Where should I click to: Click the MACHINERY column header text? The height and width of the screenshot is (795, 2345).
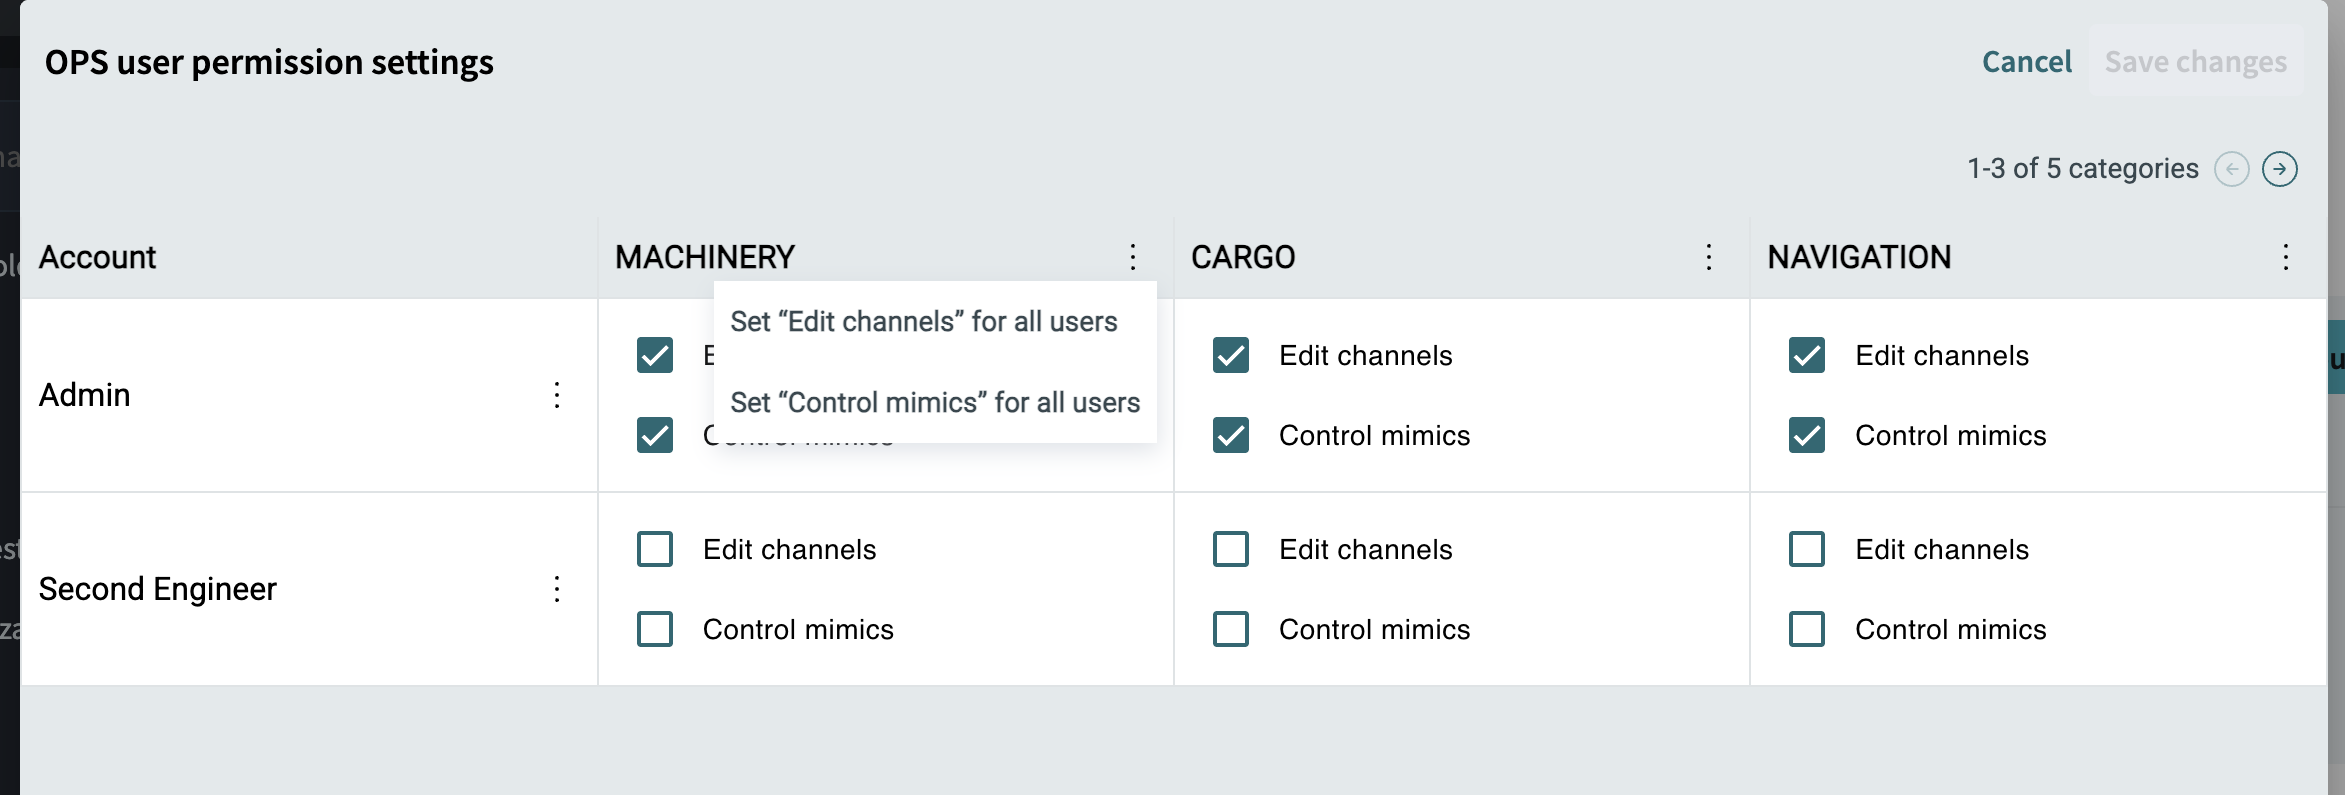pyautogui.click(x=705, y=257)
